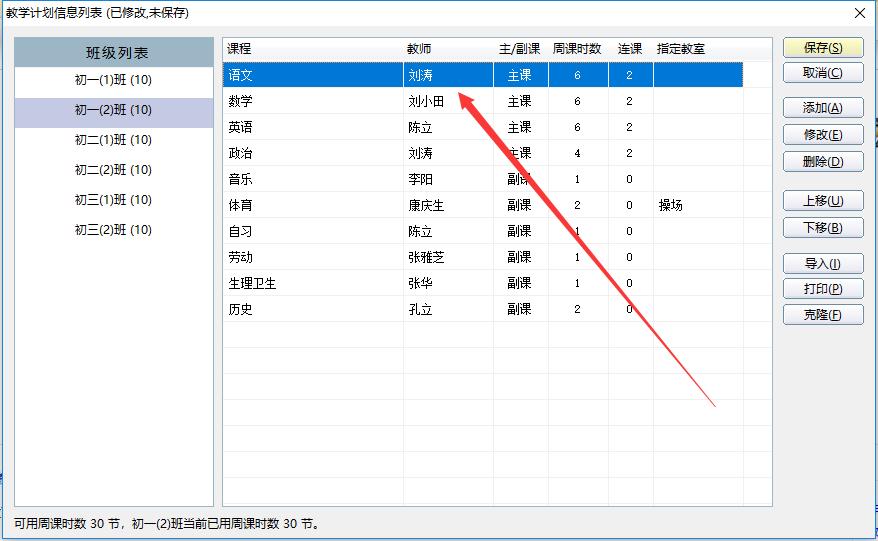Screen dimensions: 878x541
Task: Select the 政治 course row
Action: point(483,153)
